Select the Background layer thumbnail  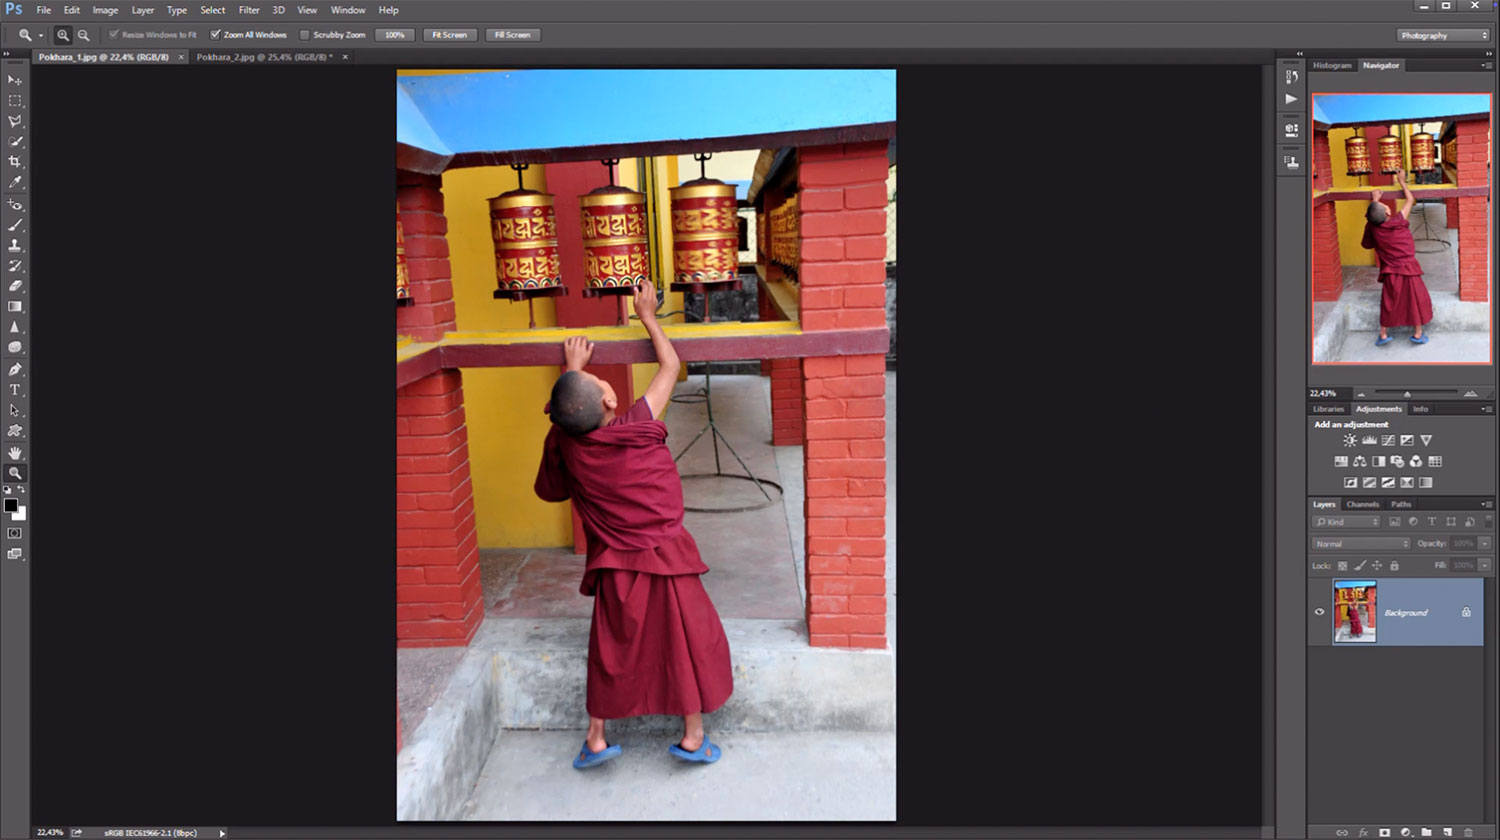coord(1355,612)
